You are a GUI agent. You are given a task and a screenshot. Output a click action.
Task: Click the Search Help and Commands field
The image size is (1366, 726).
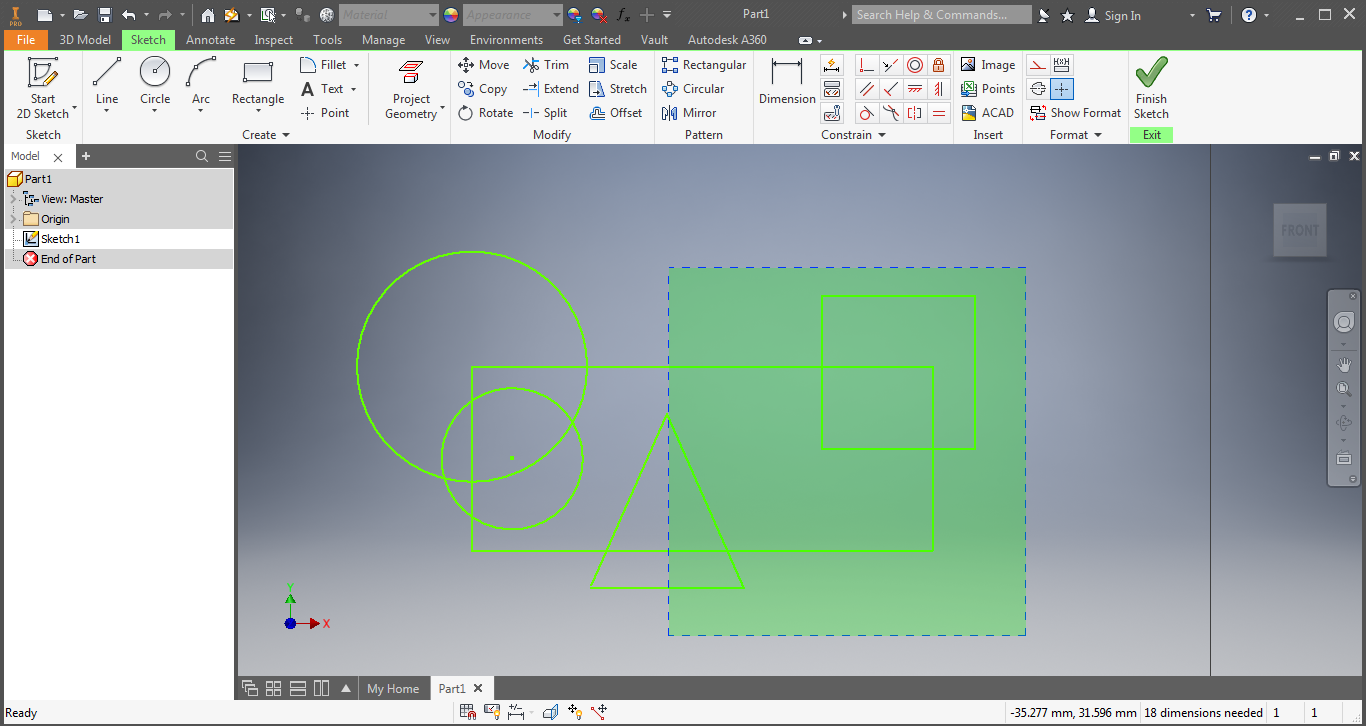(941, 15)
